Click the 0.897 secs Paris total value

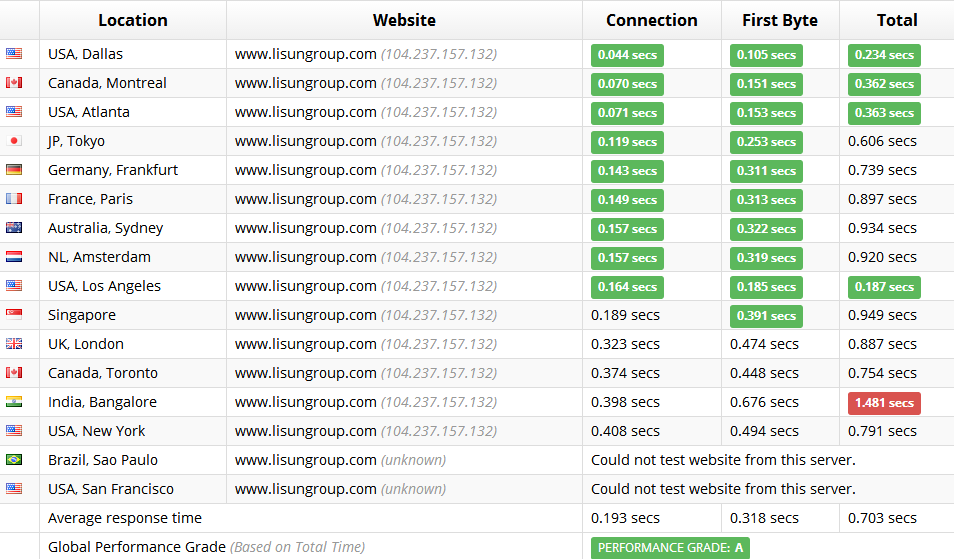click(x=882, y=199)
